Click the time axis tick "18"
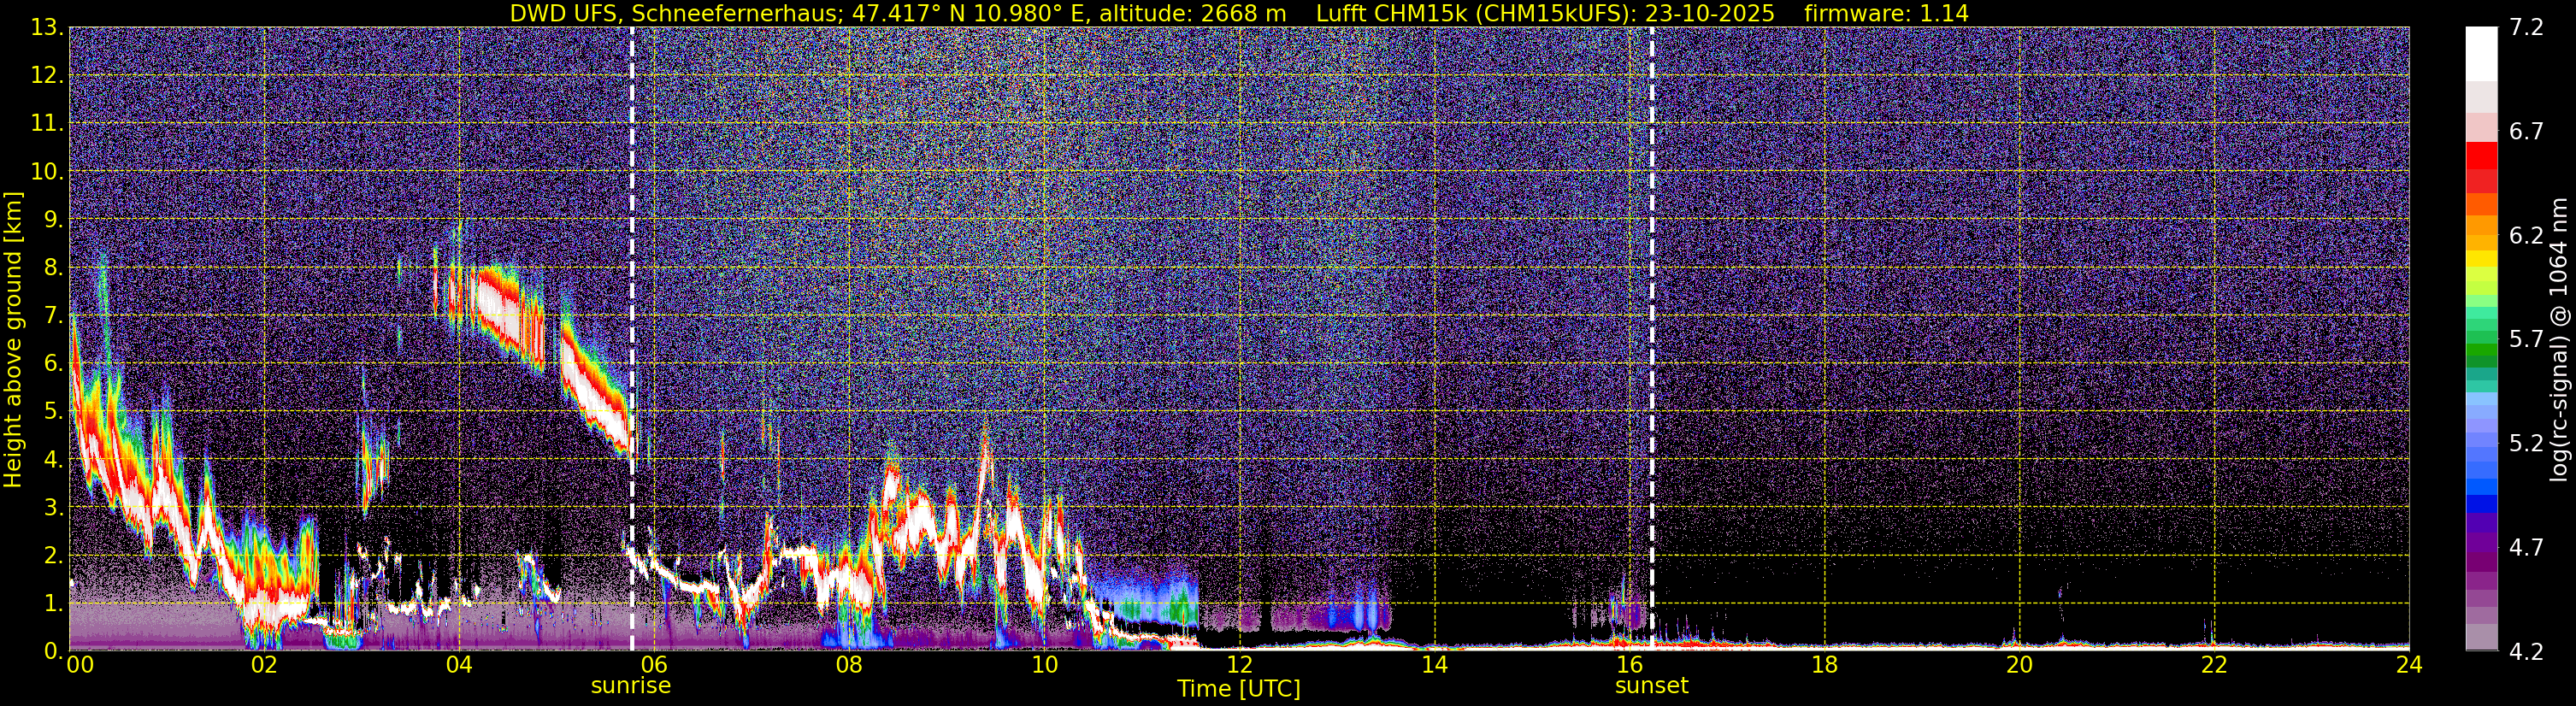 1824,666
